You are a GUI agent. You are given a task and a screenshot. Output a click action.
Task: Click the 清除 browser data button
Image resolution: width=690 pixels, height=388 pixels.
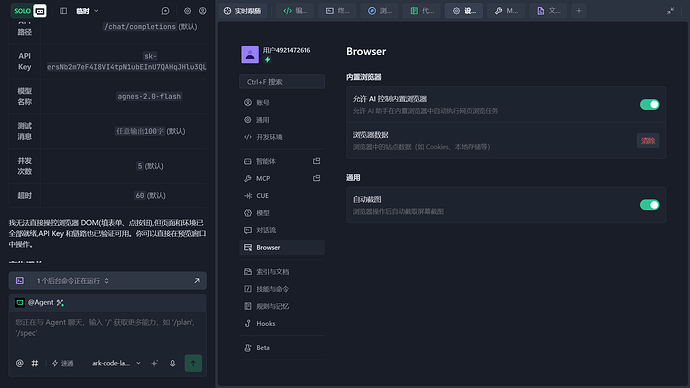[x=648, y=141]
